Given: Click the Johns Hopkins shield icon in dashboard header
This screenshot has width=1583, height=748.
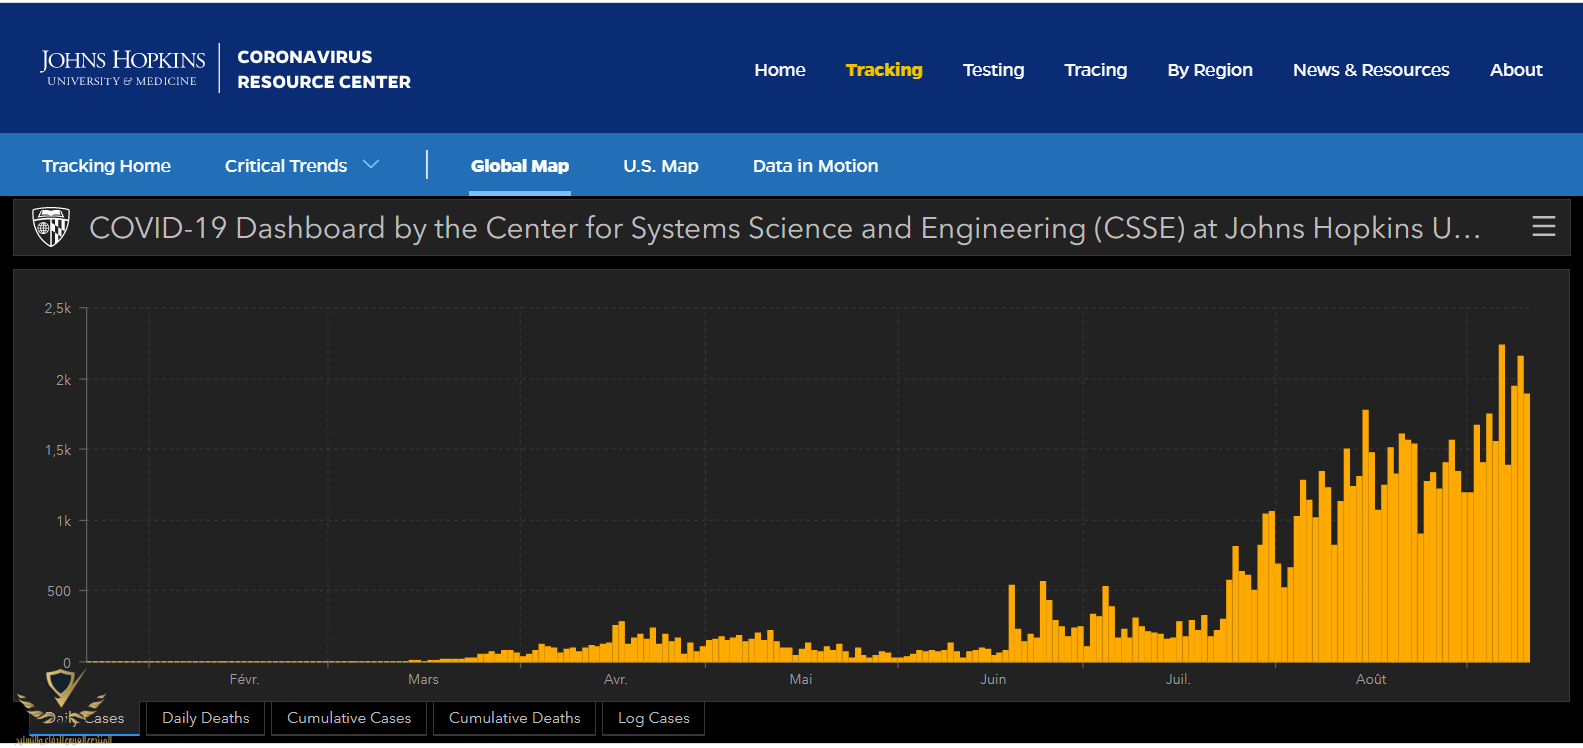Looking at the screenshot, I should (x=51, y=227).
